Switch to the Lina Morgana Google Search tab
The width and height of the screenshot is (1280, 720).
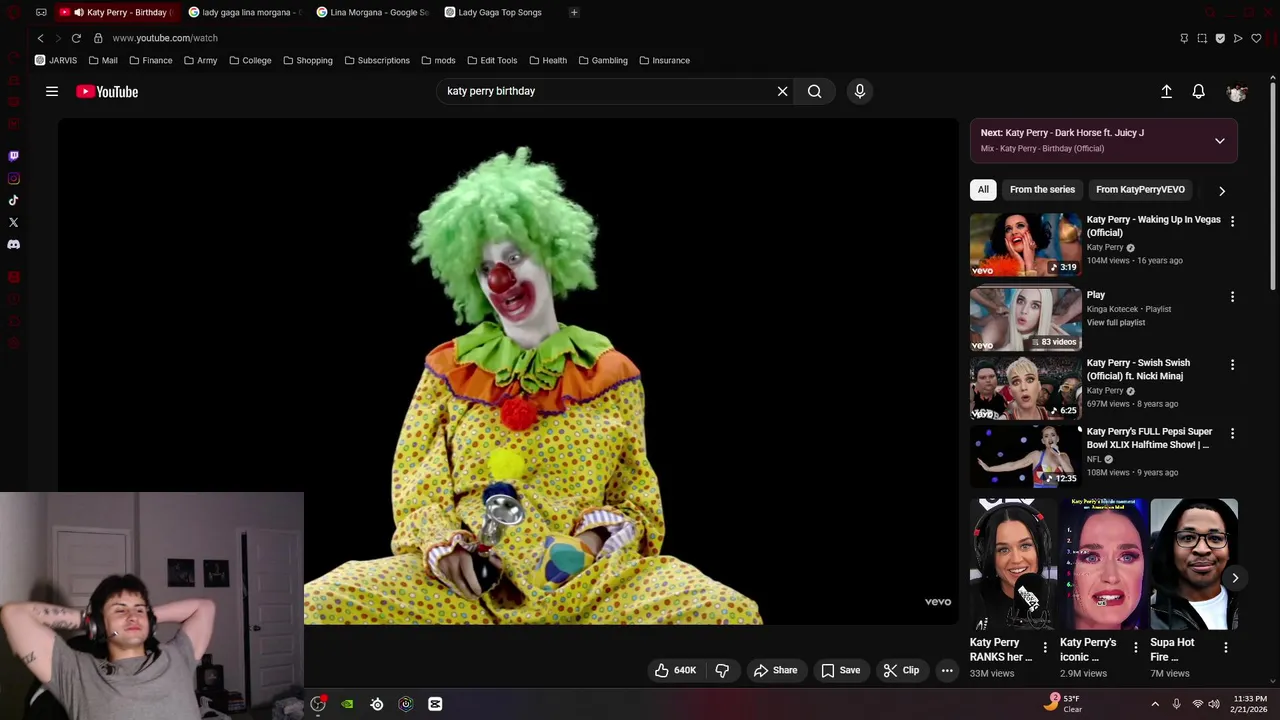373,13
